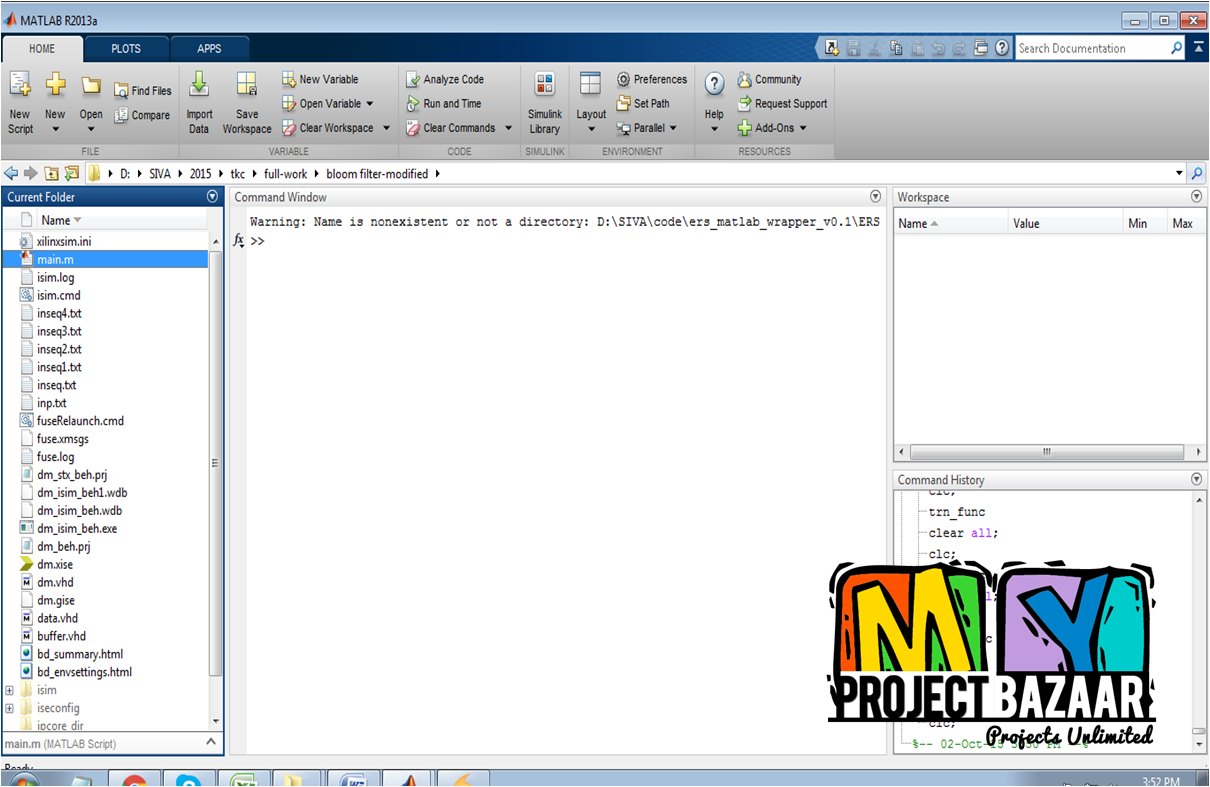Click the full-work segment in the address bar

coord(286,174)
